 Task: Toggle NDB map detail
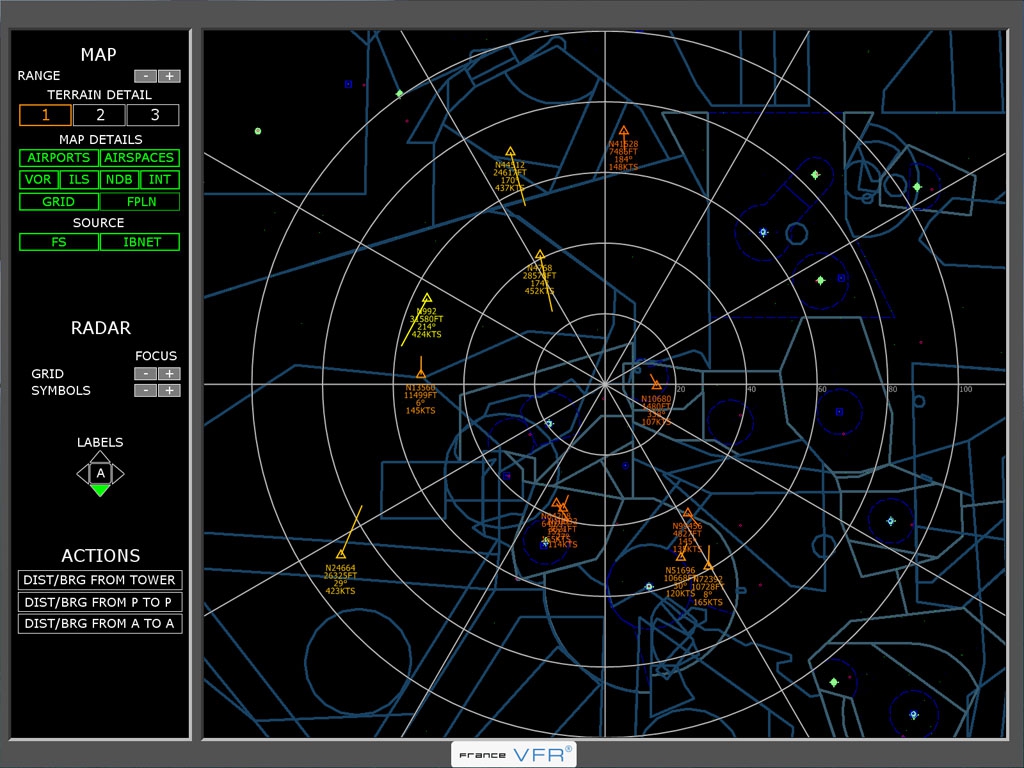point(120,180)
